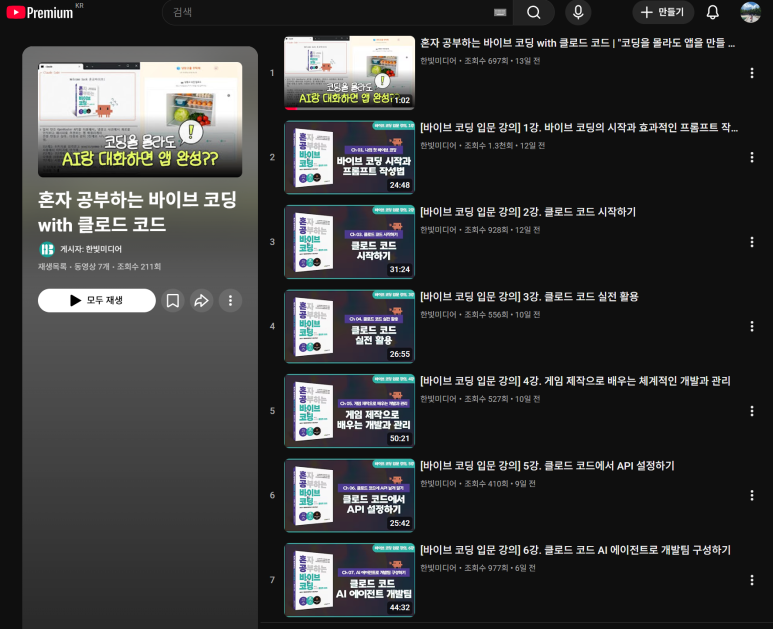The height and width of the screenshot is (629, 773).
Task: Click 한빛미디어 channel name under 2강 video
Action: pos(438,230)
